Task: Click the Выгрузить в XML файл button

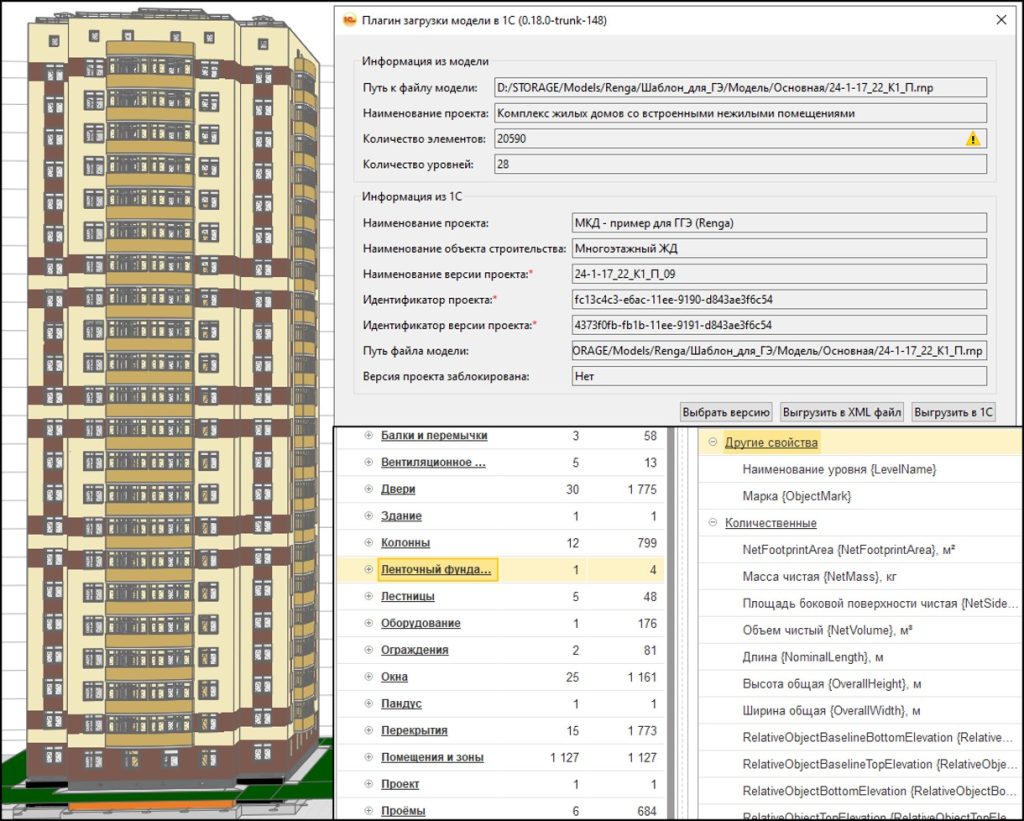Action: click(842, 412)
